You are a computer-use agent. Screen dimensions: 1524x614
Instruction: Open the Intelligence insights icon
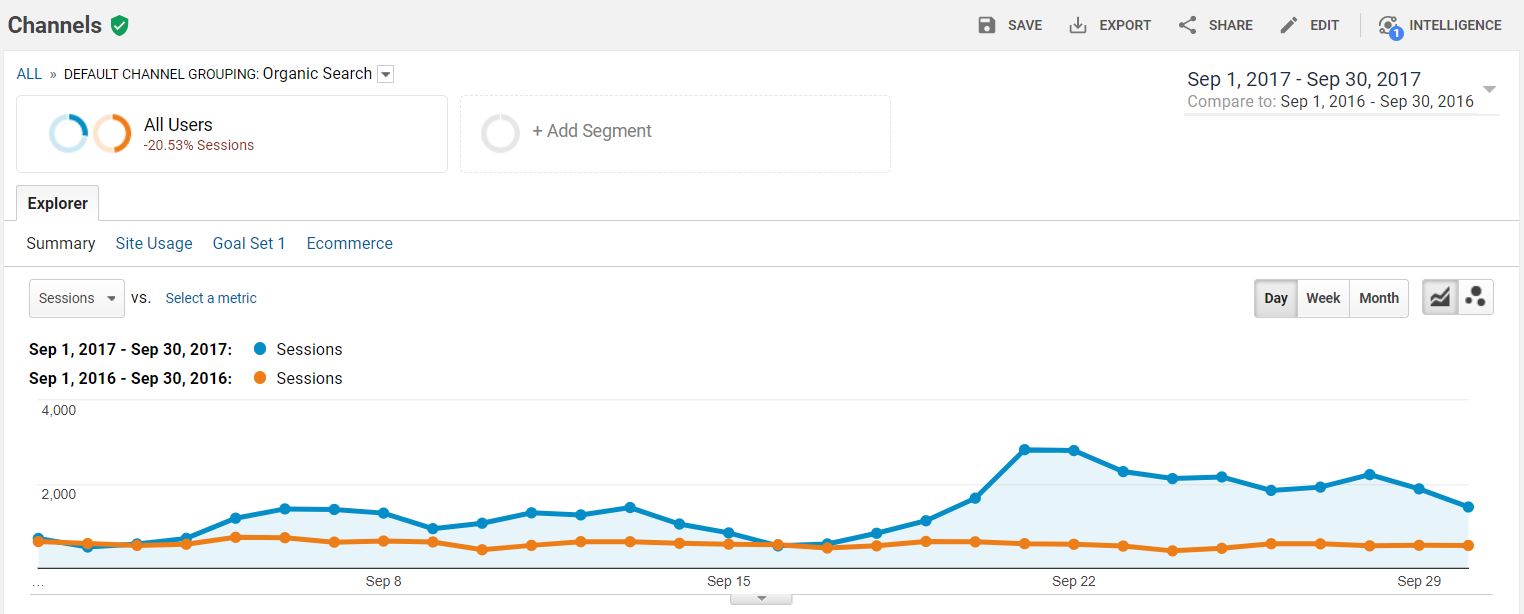[1388, 26]
